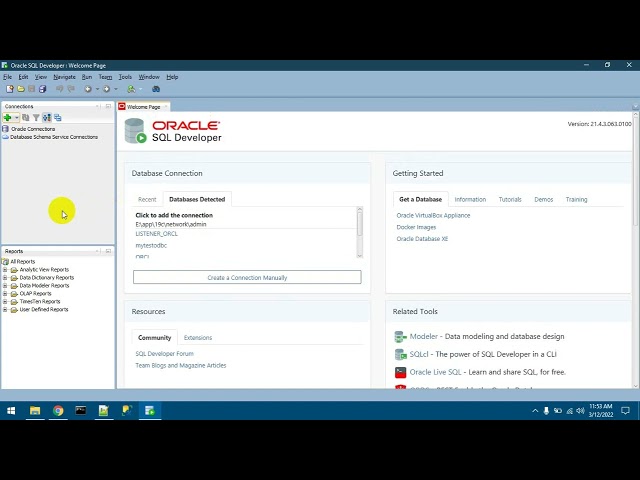Open the notifications action center icon

[x=625, y=411]
